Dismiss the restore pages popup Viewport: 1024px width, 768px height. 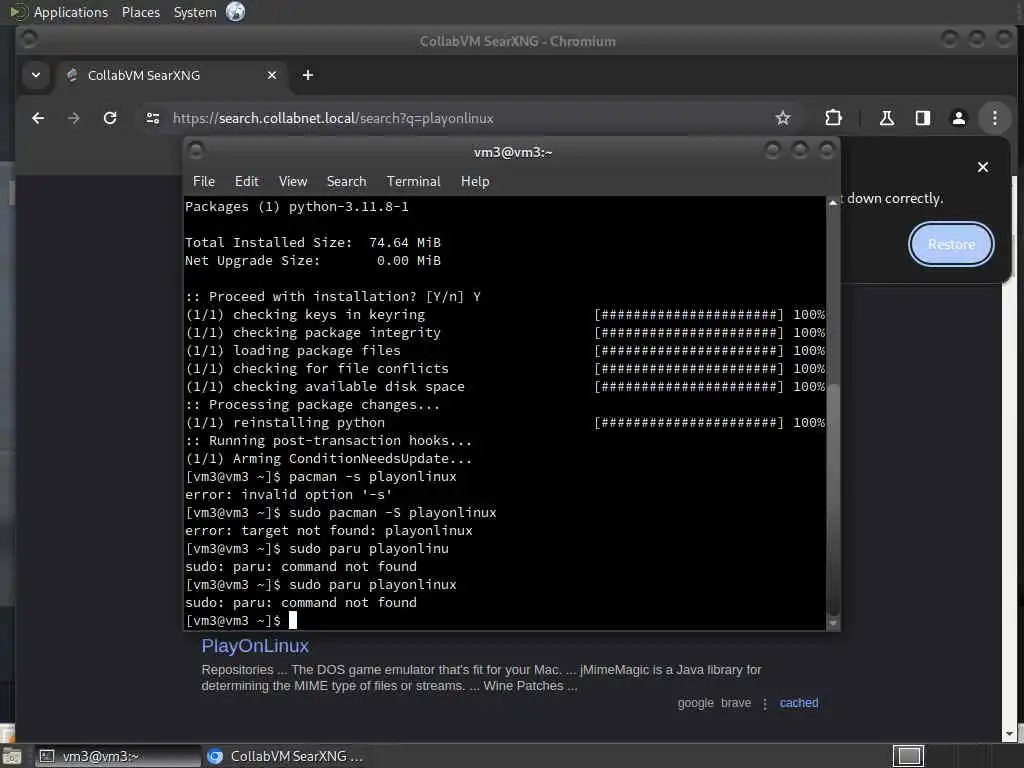click(x=982, y=167)
